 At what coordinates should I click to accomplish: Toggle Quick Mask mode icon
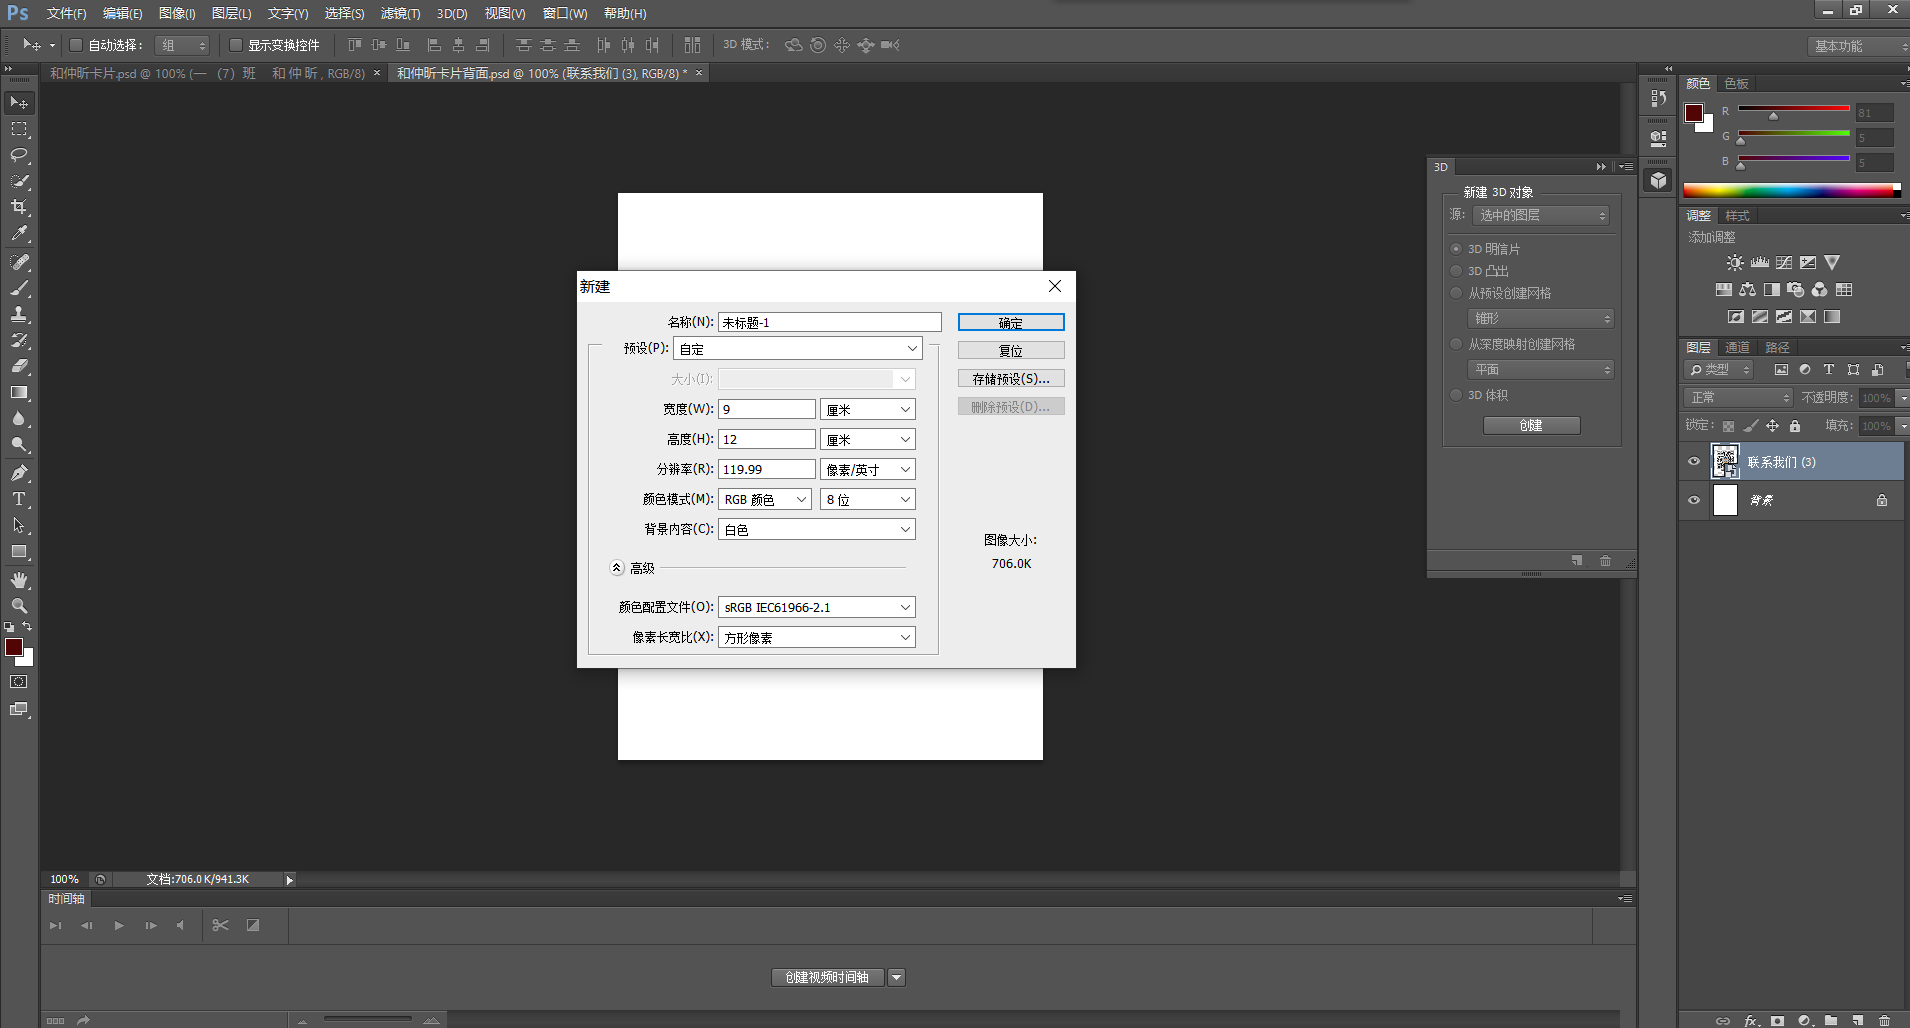[x=19, y=682]
